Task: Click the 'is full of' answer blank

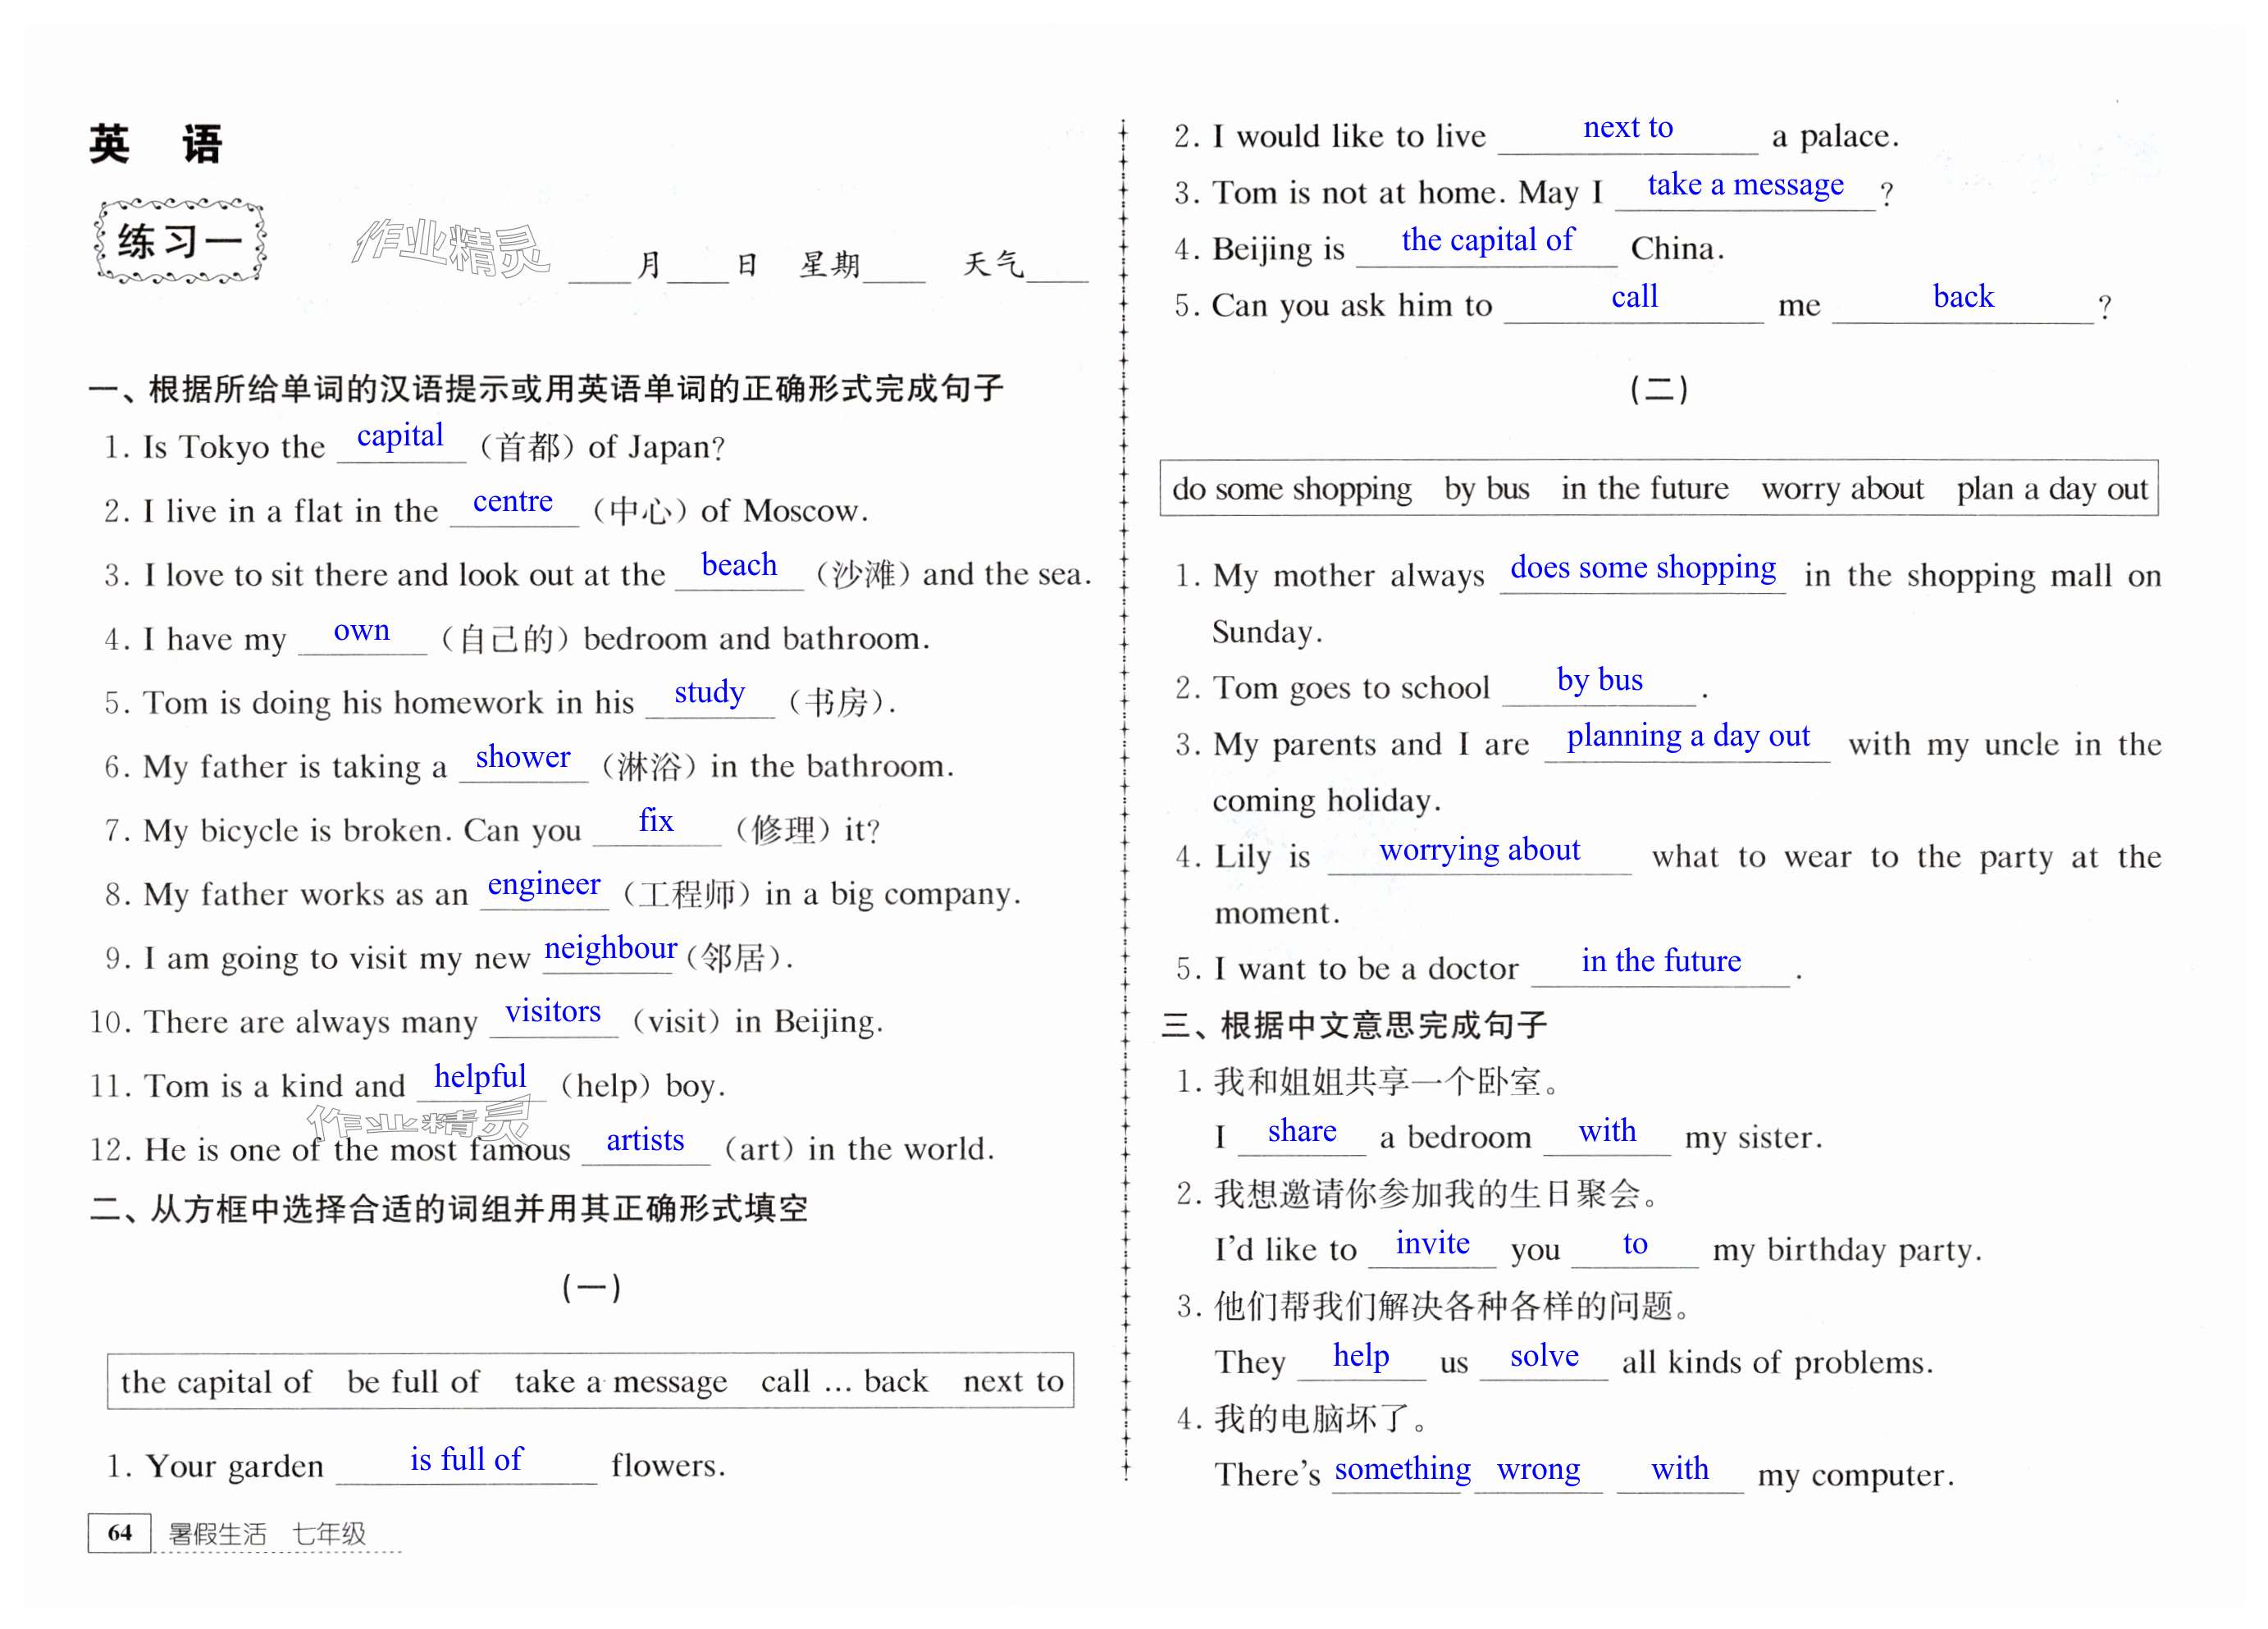Action: [x=466, y=1460]
